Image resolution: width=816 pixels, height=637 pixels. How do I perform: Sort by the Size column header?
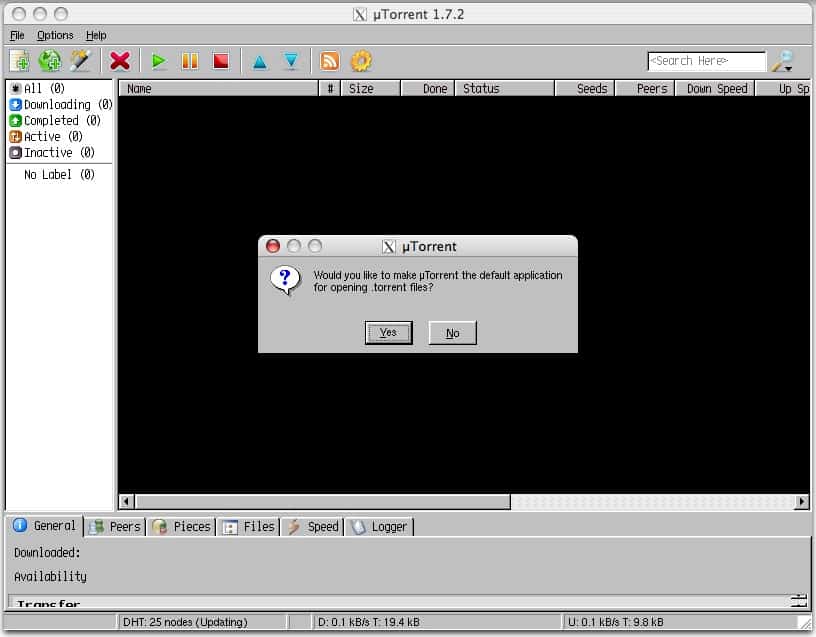pos(371,88)
